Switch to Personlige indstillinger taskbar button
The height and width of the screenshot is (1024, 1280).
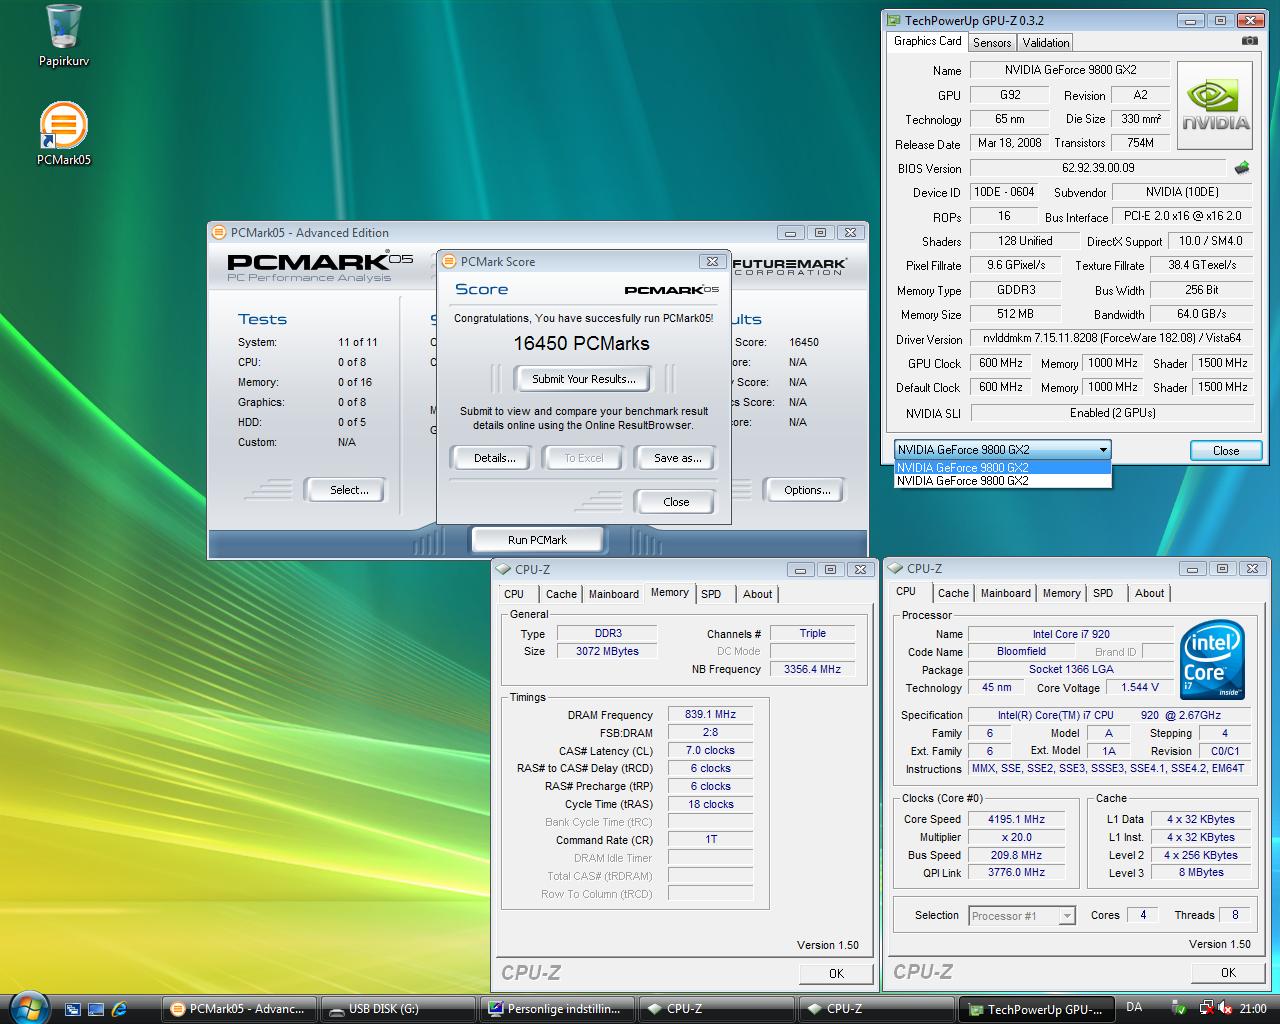click(x=558, y=1009)
